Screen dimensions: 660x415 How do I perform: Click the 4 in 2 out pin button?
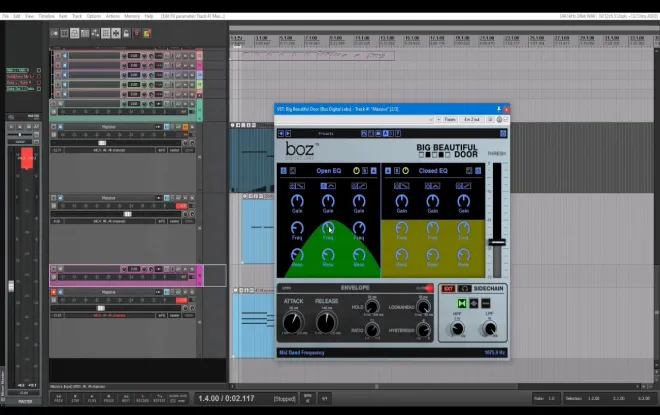(471, 120)
